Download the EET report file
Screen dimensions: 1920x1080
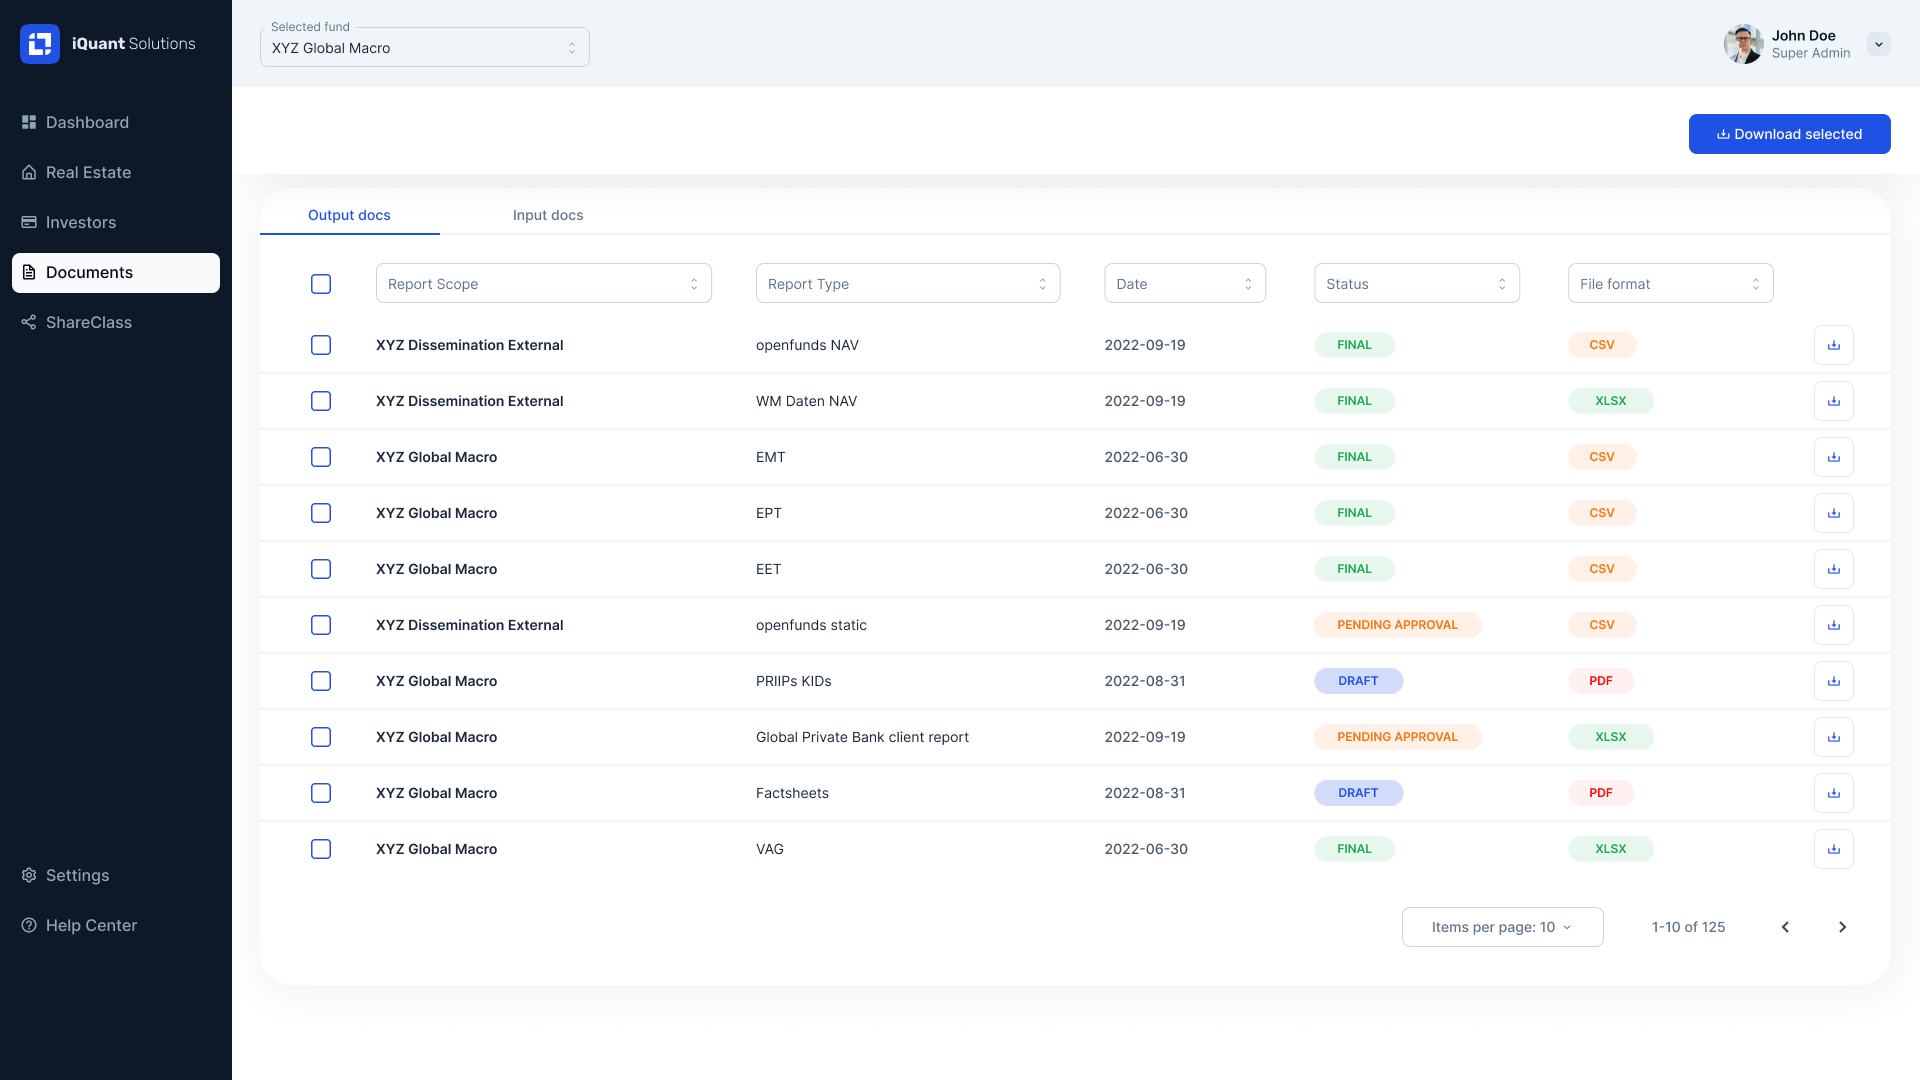coord(1834,569)
